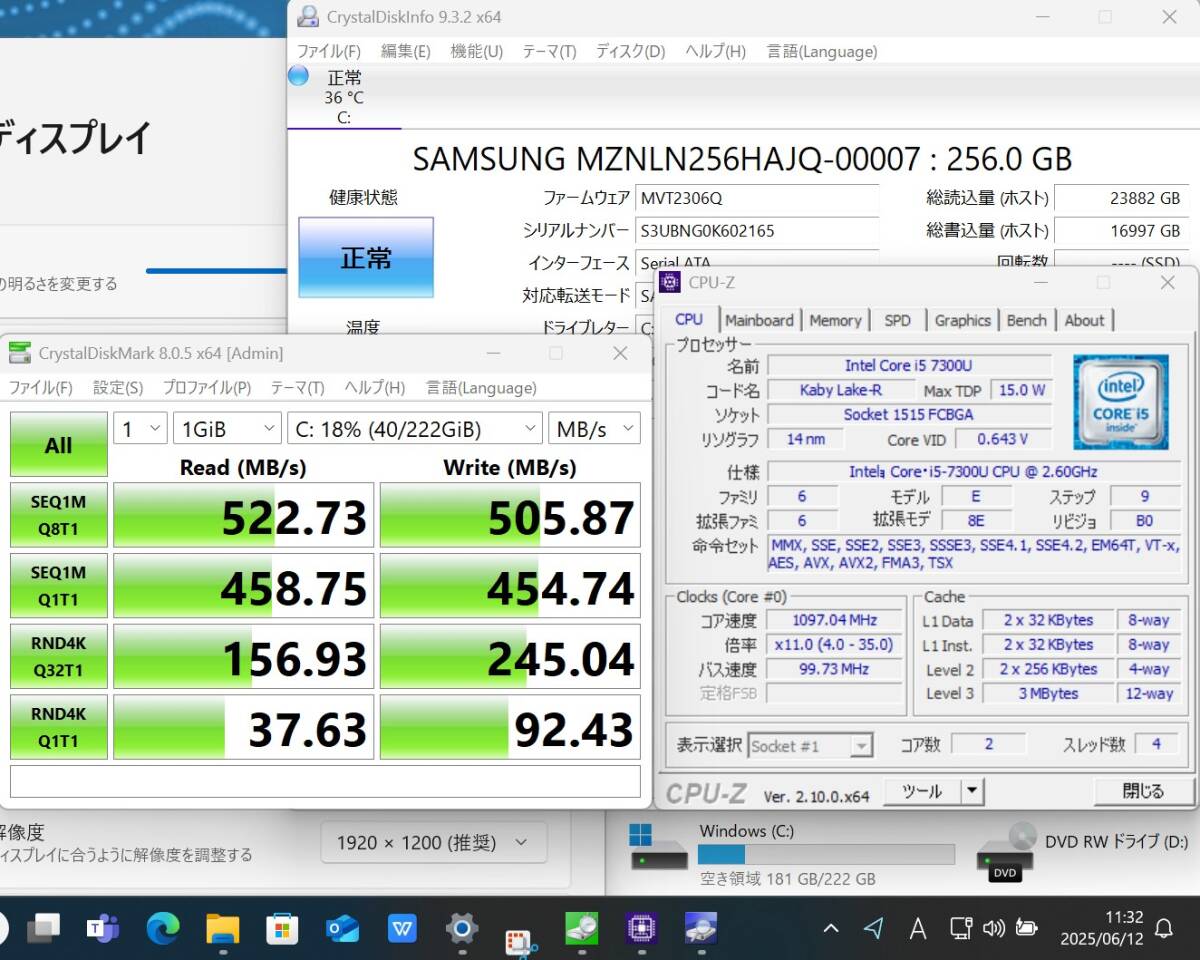Image resolution: width=1200 pixels, height=960 pixels.
Task: Click the CrystalDiskMark title bar icon
Action: pos(19,353)
